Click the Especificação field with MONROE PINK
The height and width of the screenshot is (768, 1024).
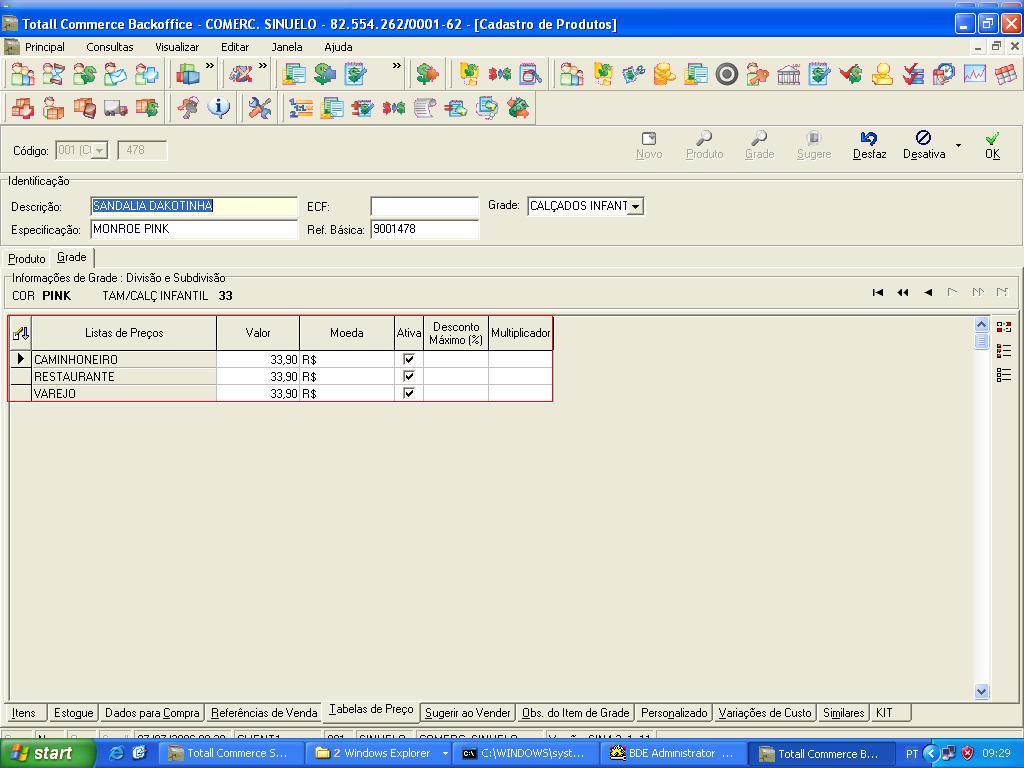pos(193,229)
